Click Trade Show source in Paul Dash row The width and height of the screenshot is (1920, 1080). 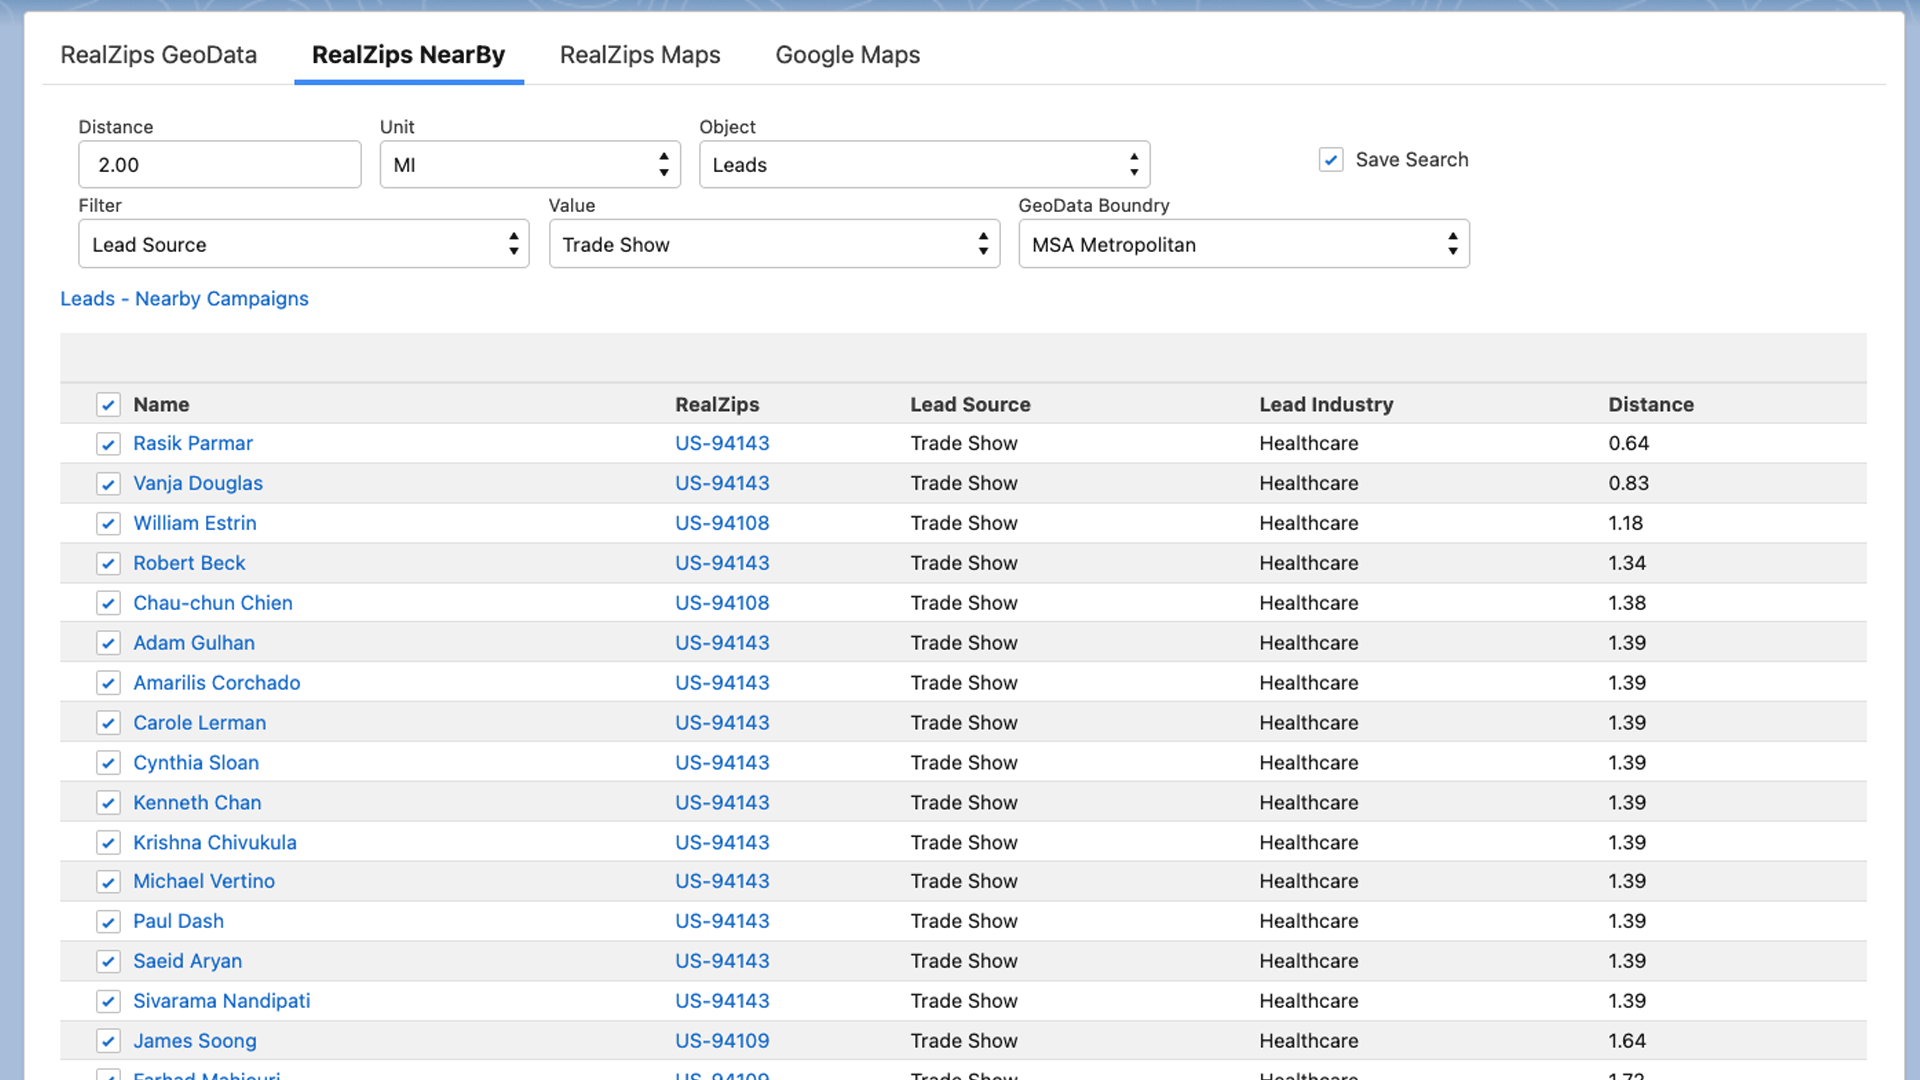click(x=964, y=921)
